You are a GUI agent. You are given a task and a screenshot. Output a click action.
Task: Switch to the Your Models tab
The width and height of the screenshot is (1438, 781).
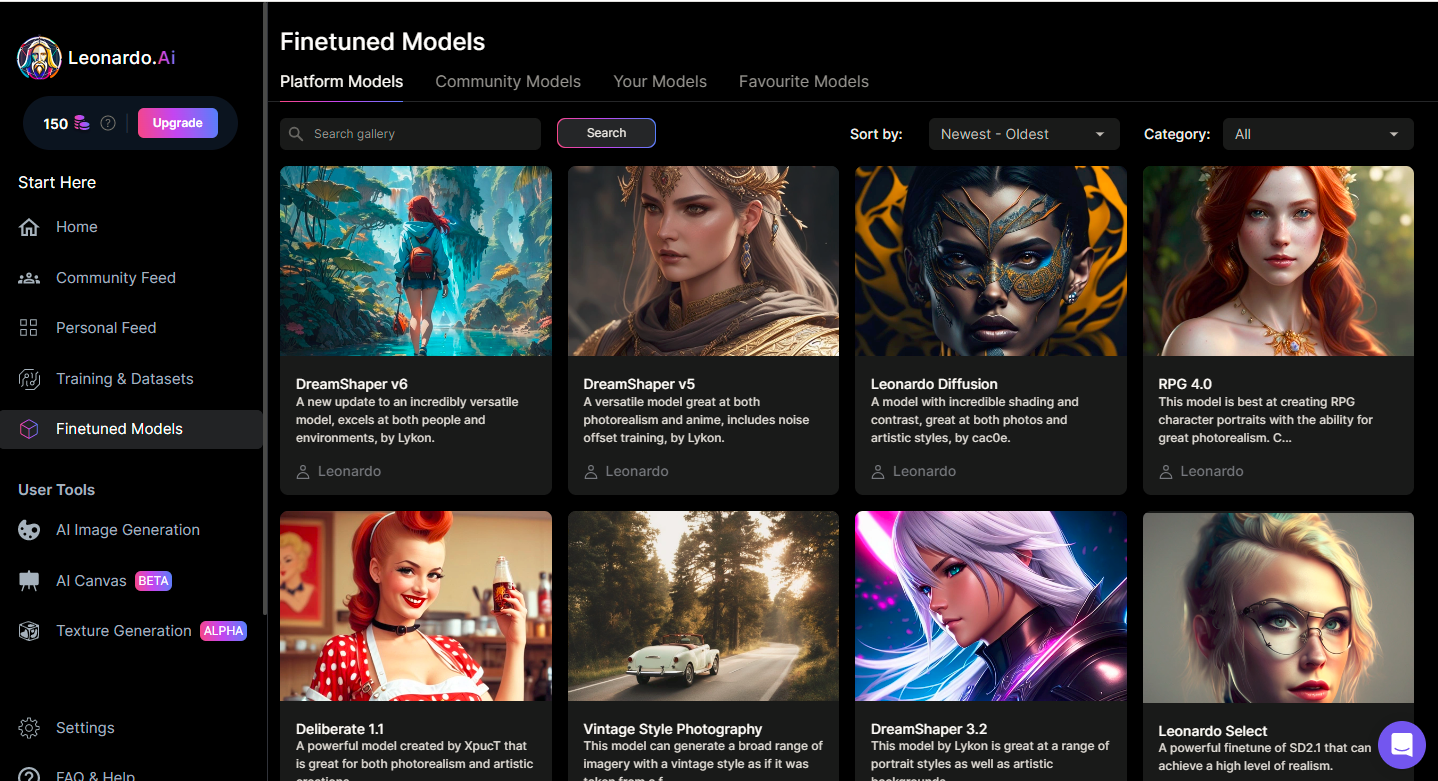(660, 82)
